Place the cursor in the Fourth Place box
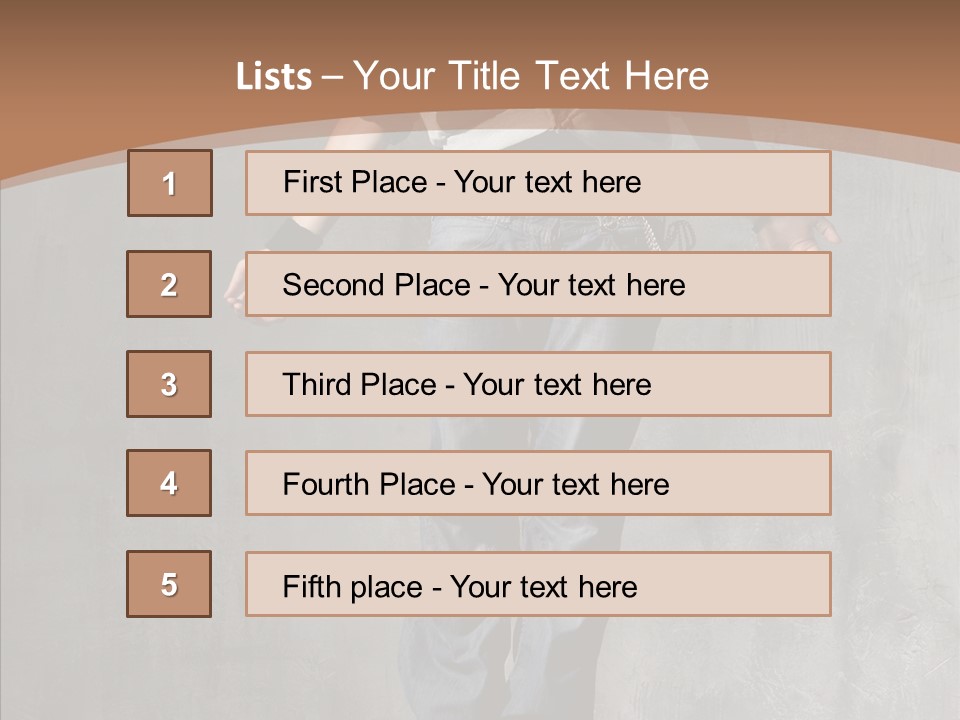 (x=538, y=483)
